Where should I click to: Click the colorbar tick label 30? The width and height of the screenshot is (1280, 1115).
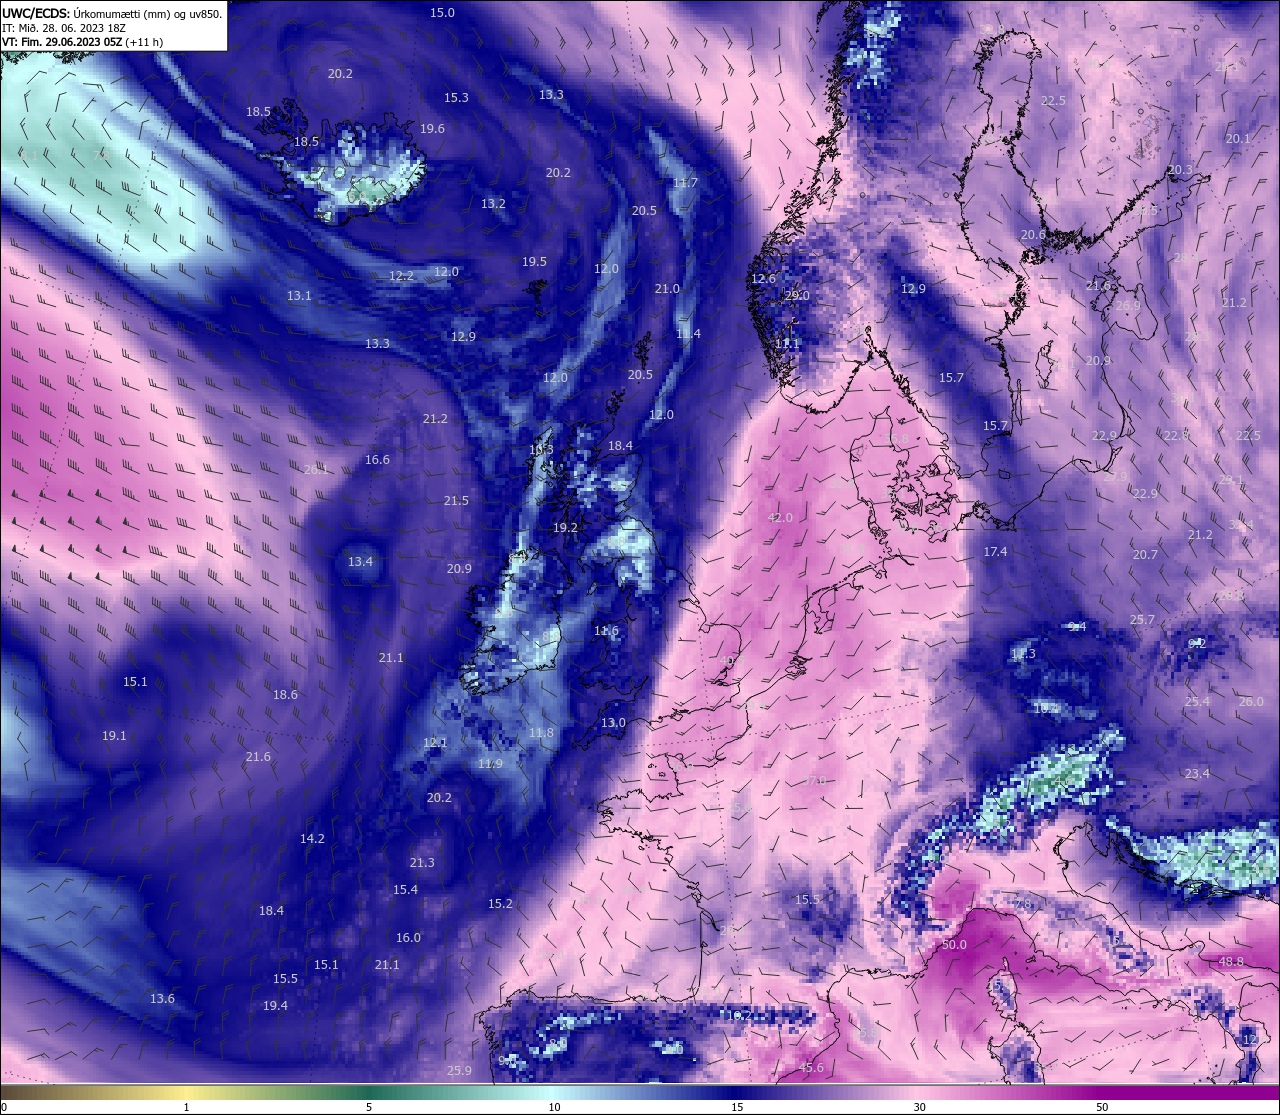(919, 1107)
